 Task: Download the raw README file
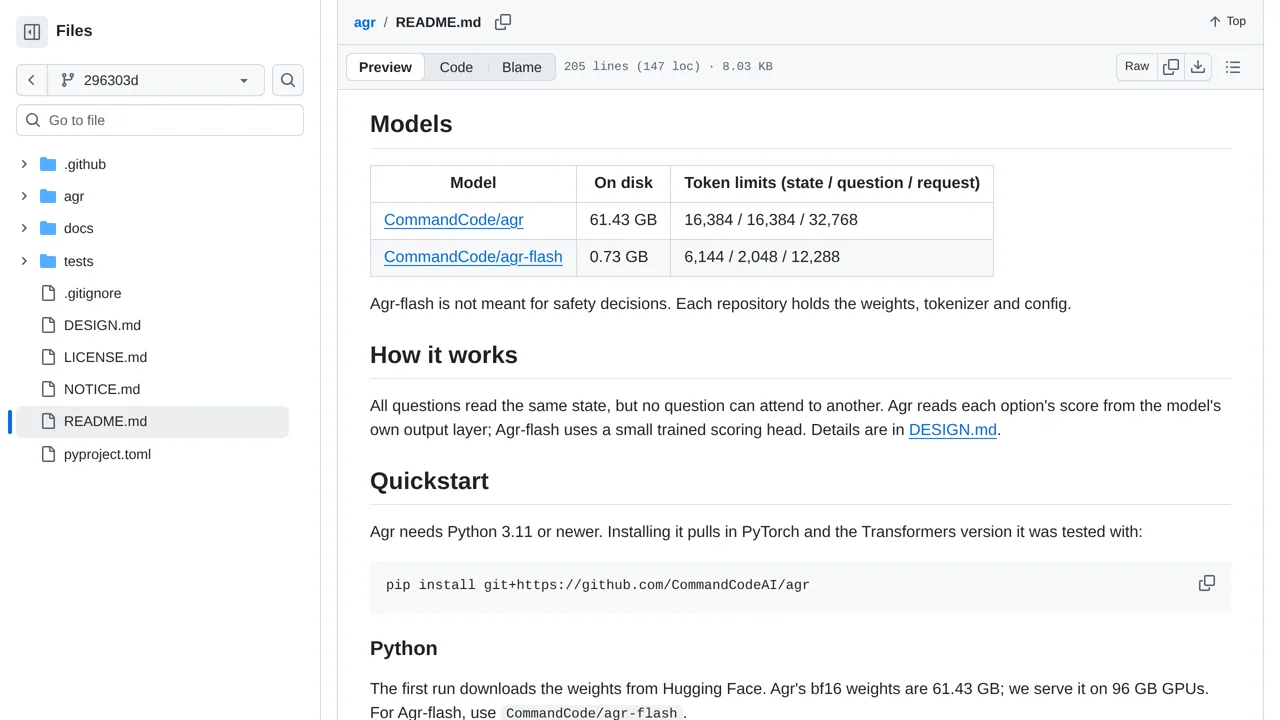[x=1198, y=67]
